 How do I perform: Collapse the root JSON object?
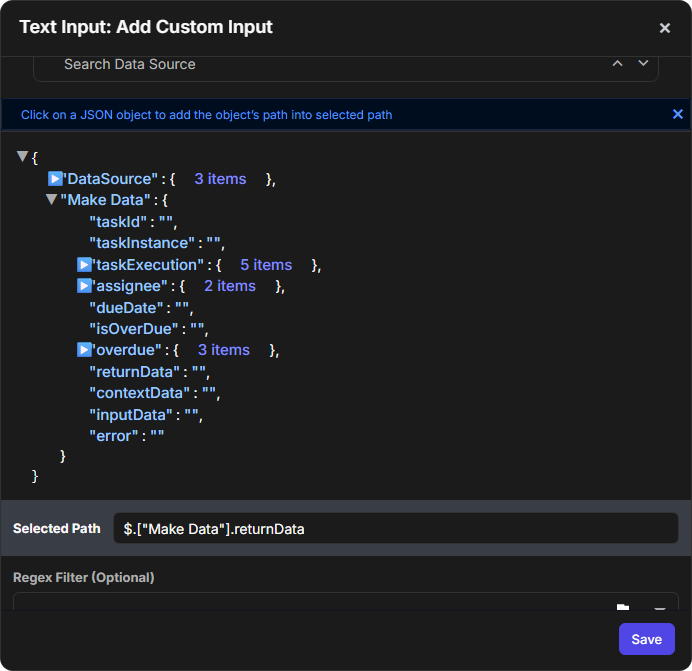tap(23, 156)
